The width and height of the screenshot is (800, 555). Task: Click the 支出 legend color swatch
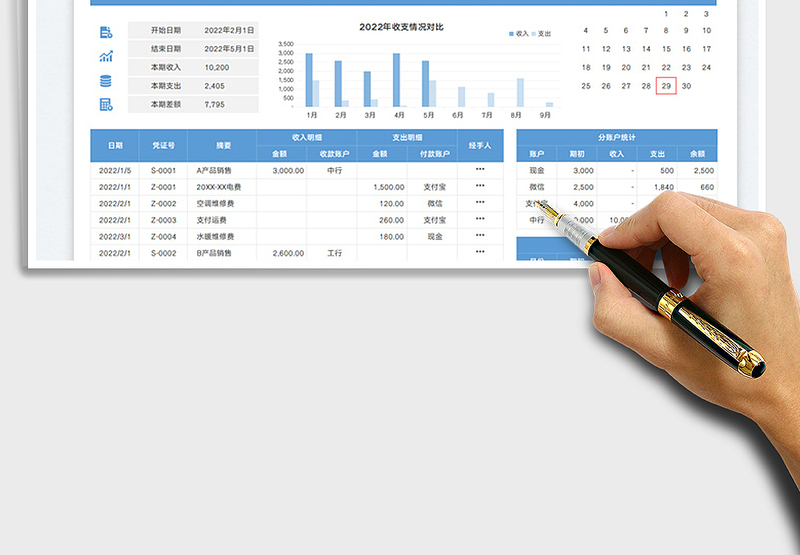tap(533, 33)
